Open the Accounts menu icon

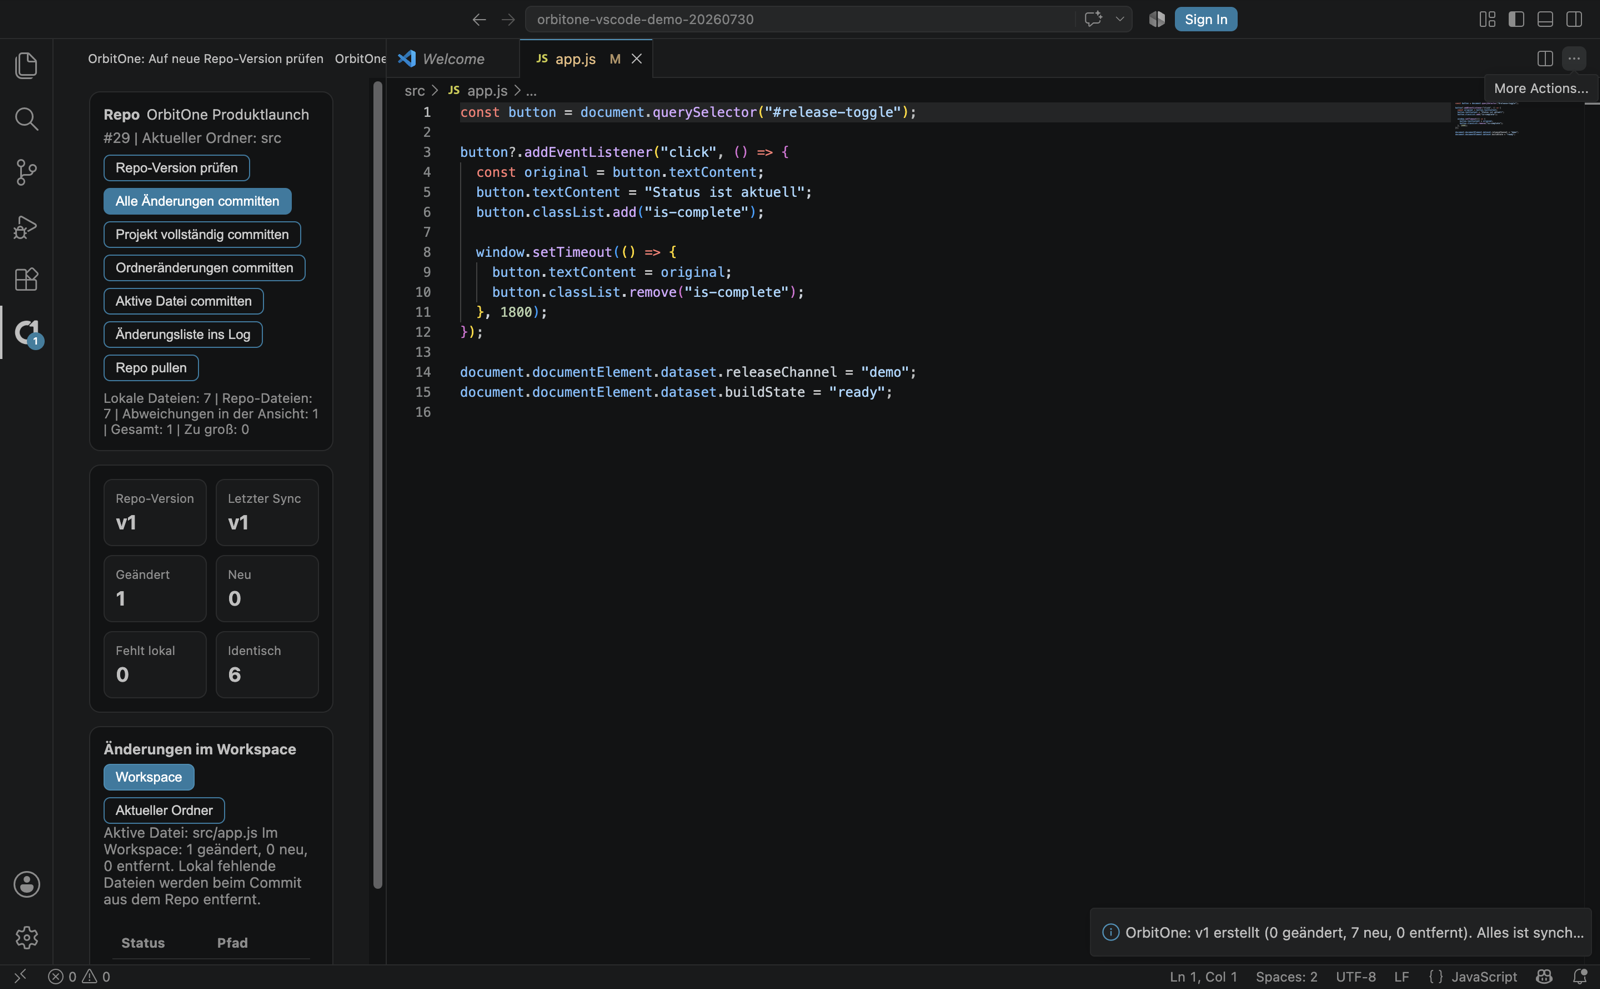[27, 884]
